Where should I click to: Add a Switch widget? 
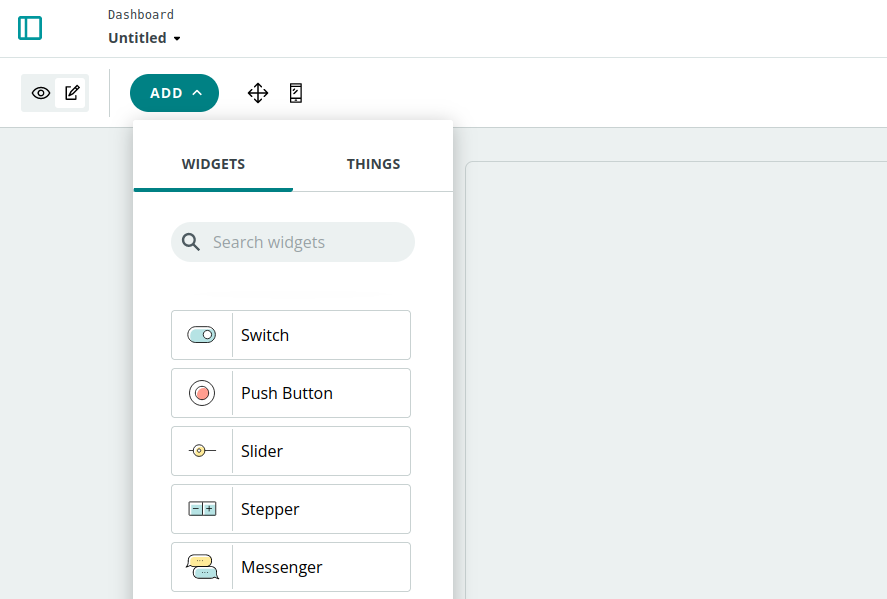(291, 335)
